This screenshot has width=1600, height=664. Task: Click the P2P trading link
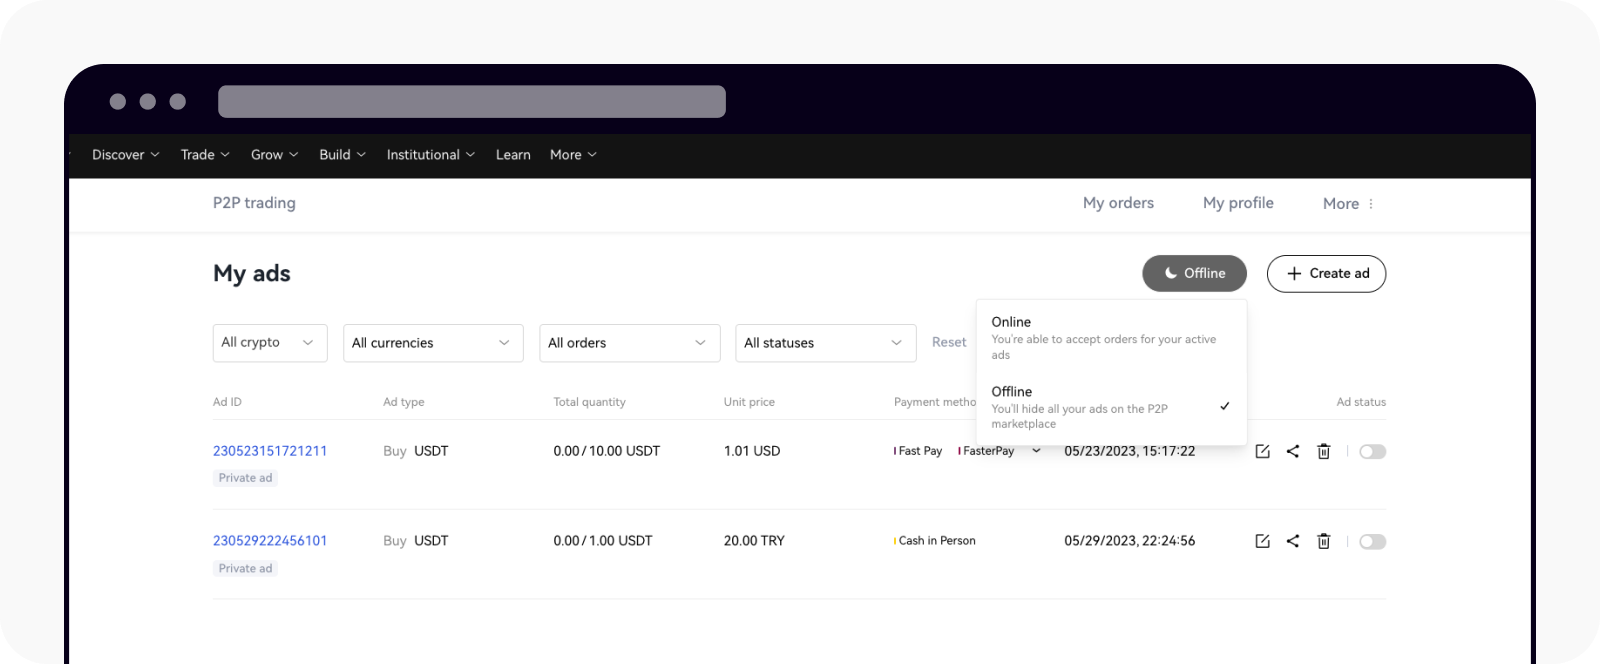tap(254, 203)
